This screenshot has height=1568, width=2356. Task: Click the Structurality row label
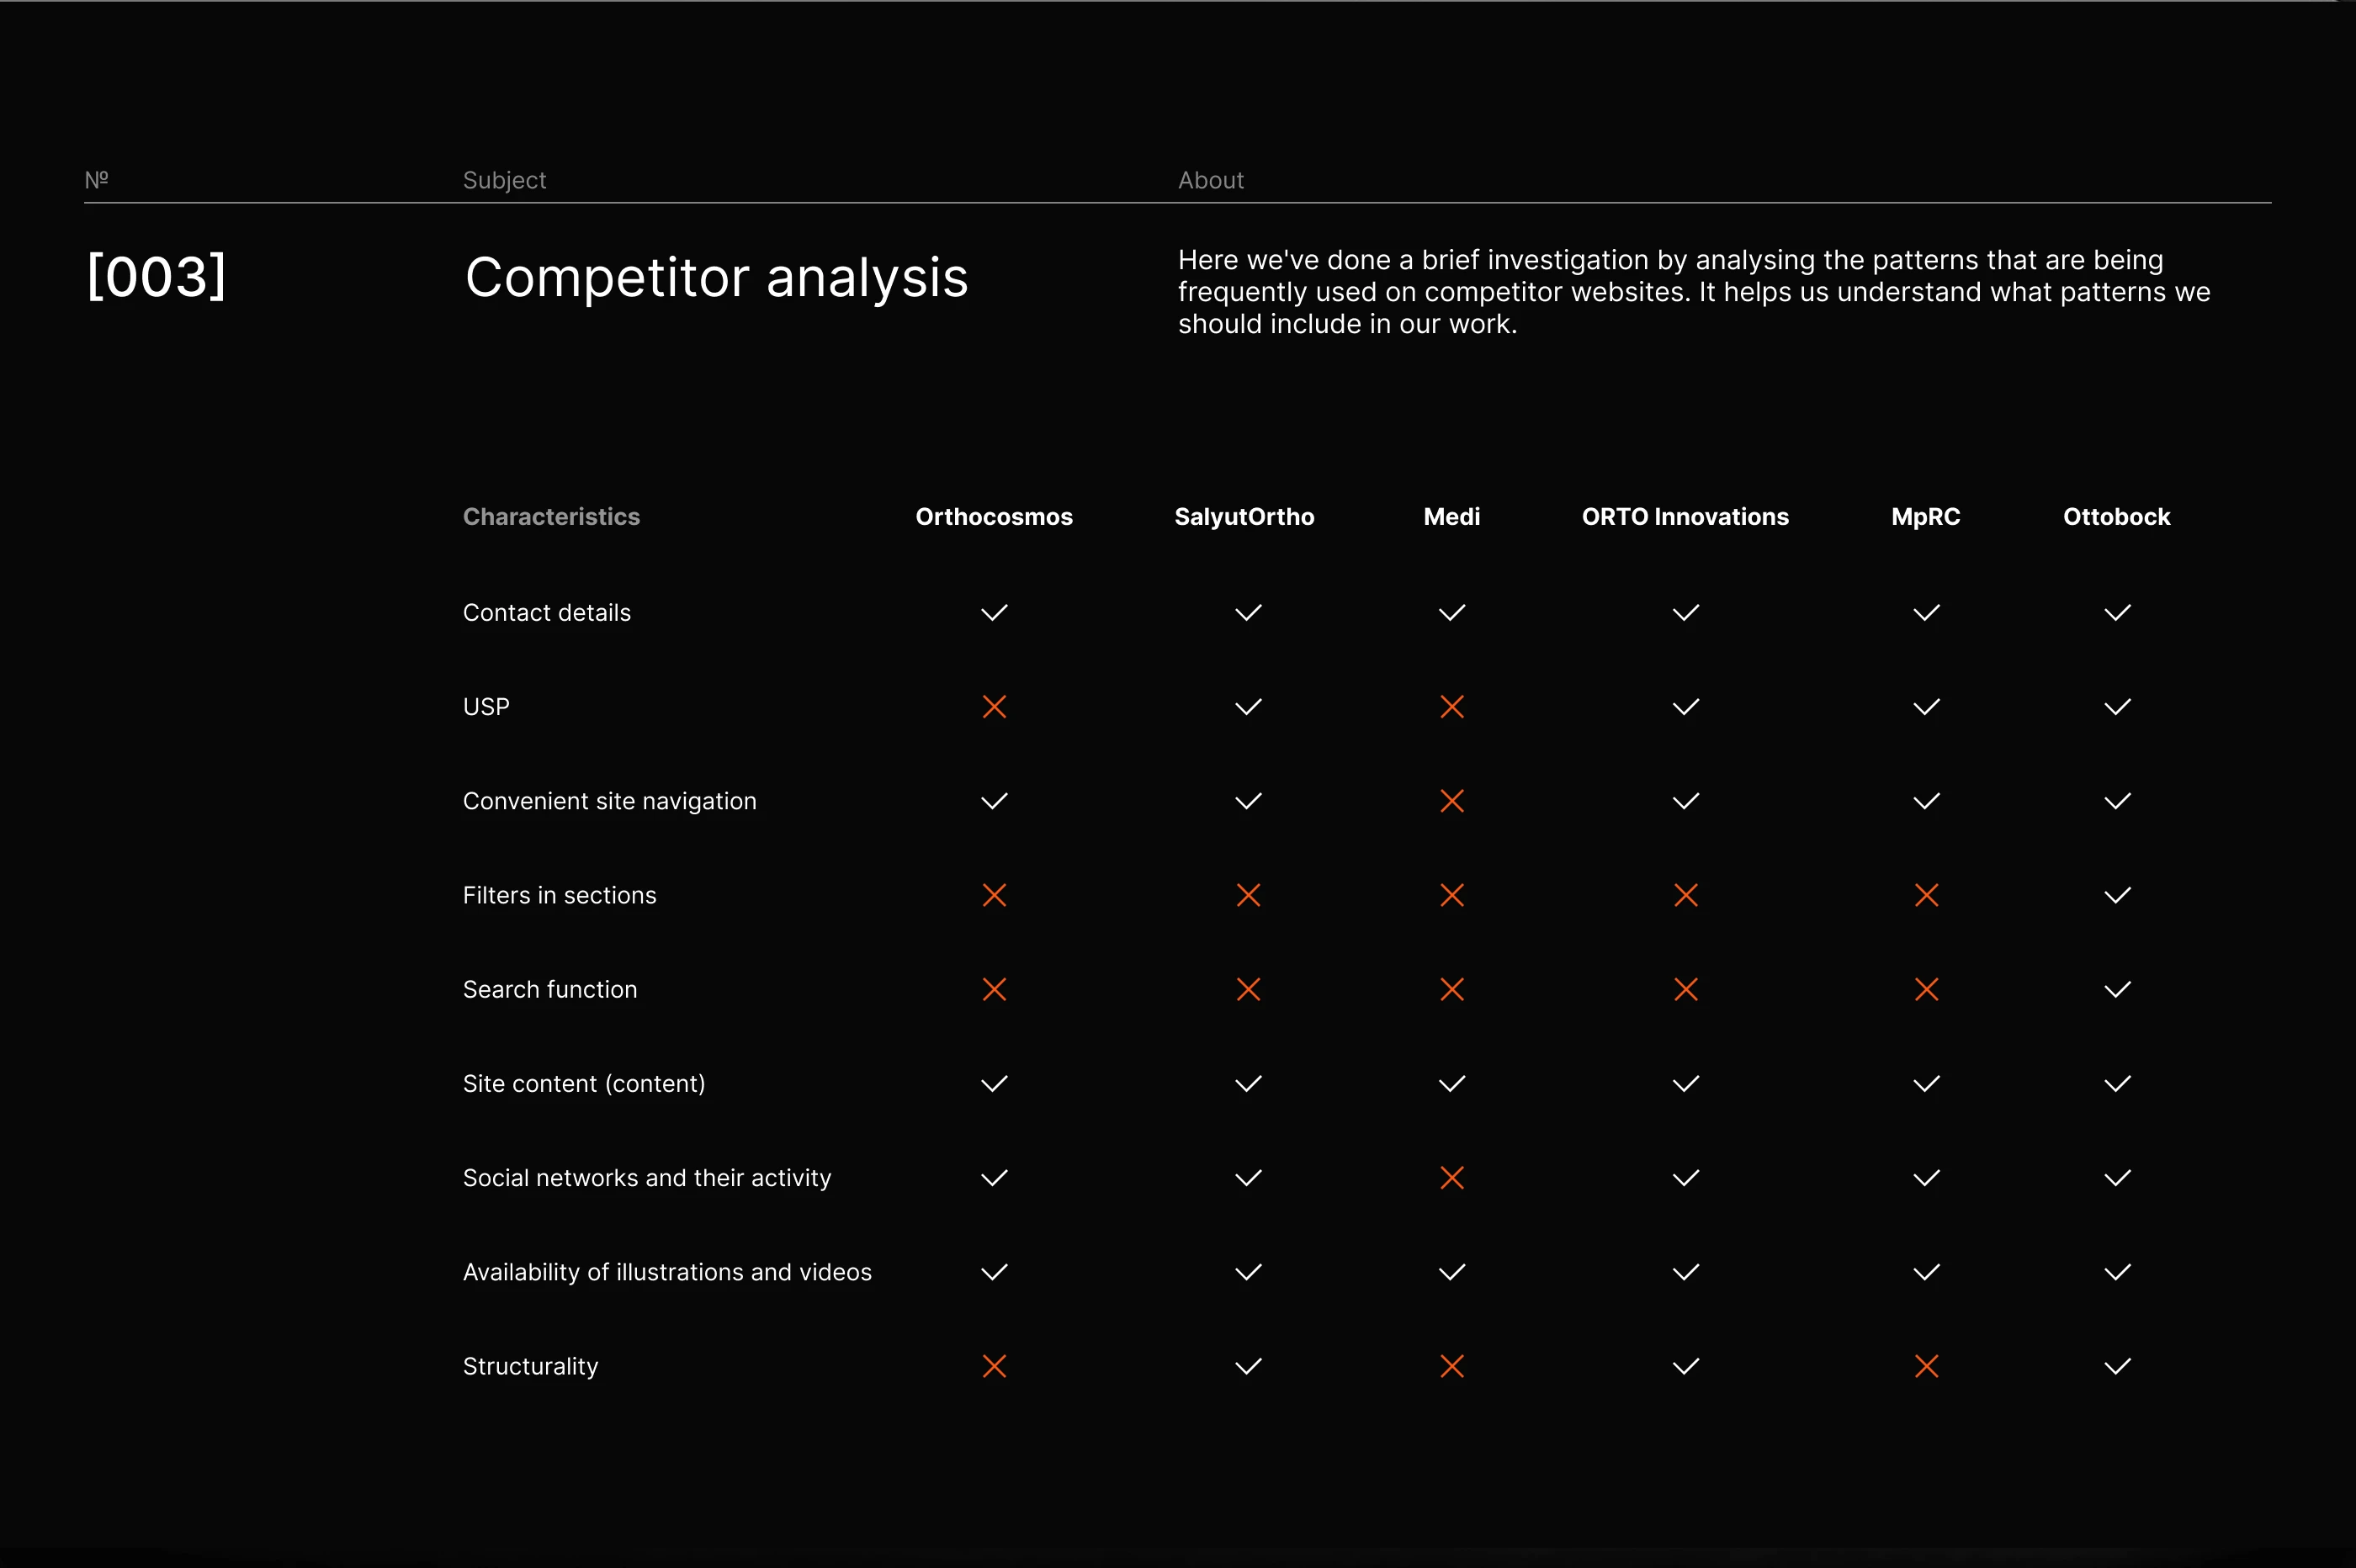click(530, 1366)
